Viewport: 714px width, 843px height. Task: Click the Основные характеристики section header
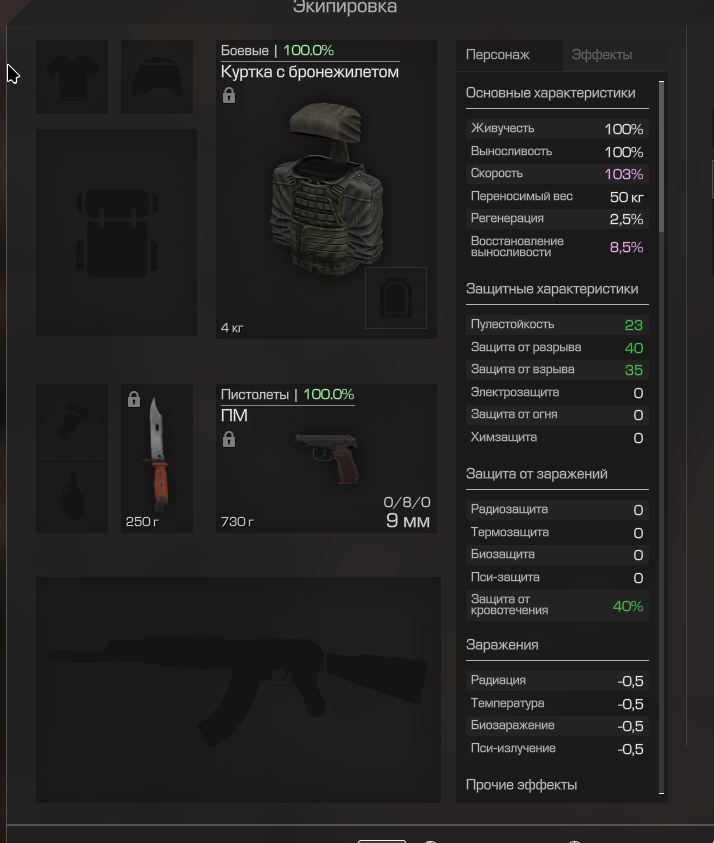(551, 93)
